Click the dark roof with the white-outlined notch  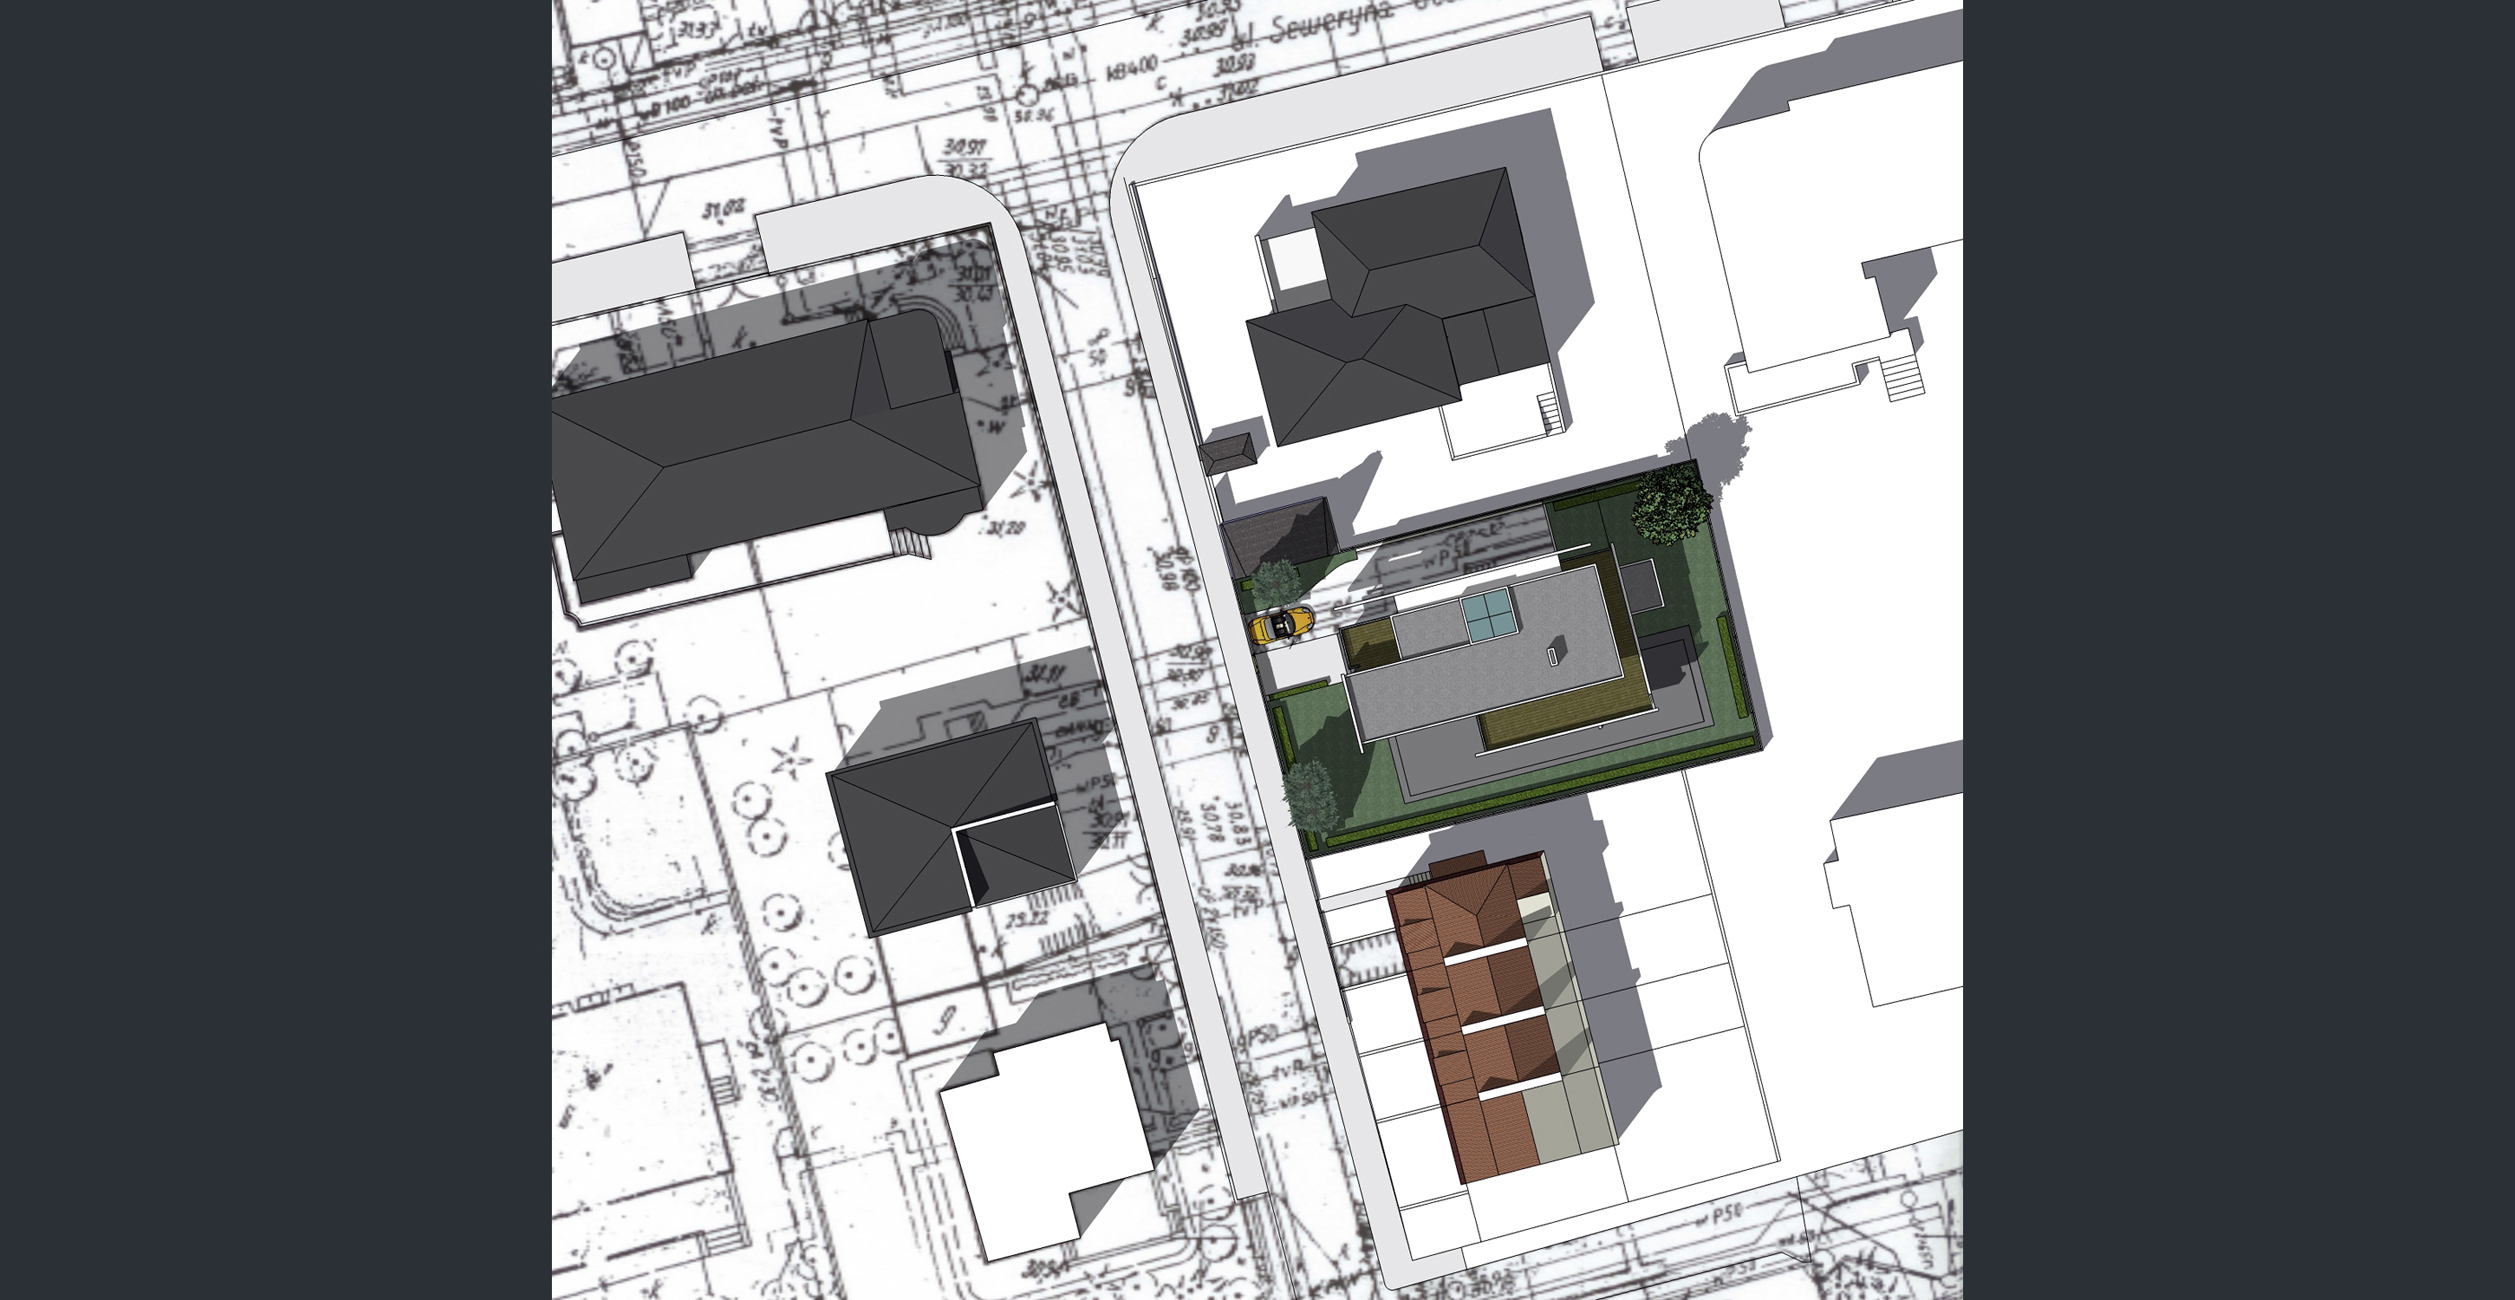click(x=952, y=827)
